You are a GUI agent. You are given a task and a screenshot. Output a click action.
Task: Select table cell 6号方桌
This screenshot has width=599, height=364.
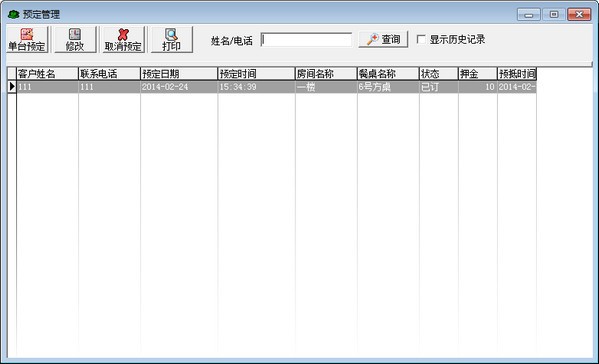tap(388, 87)
